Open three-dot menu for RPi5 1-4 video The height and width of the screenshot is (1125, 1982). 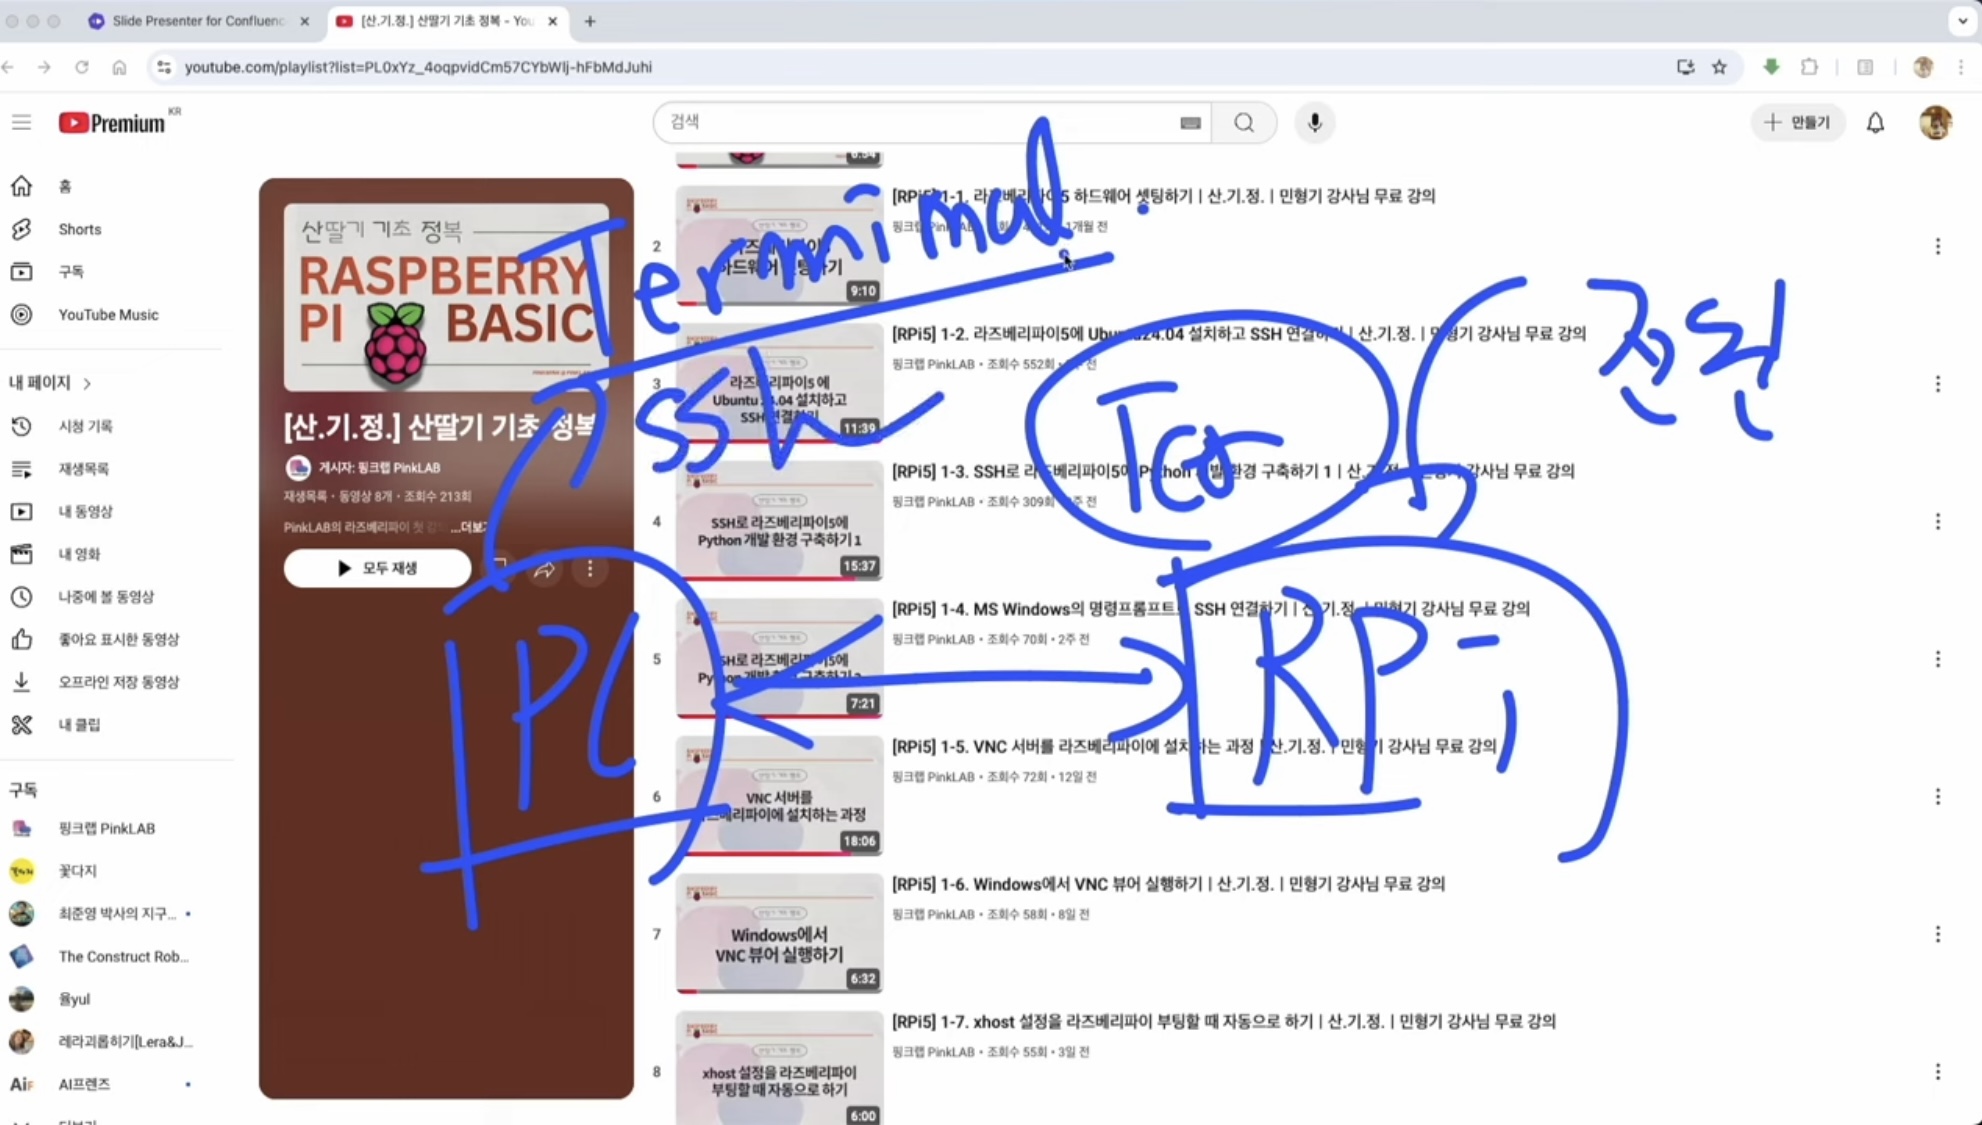[1937, 659]
